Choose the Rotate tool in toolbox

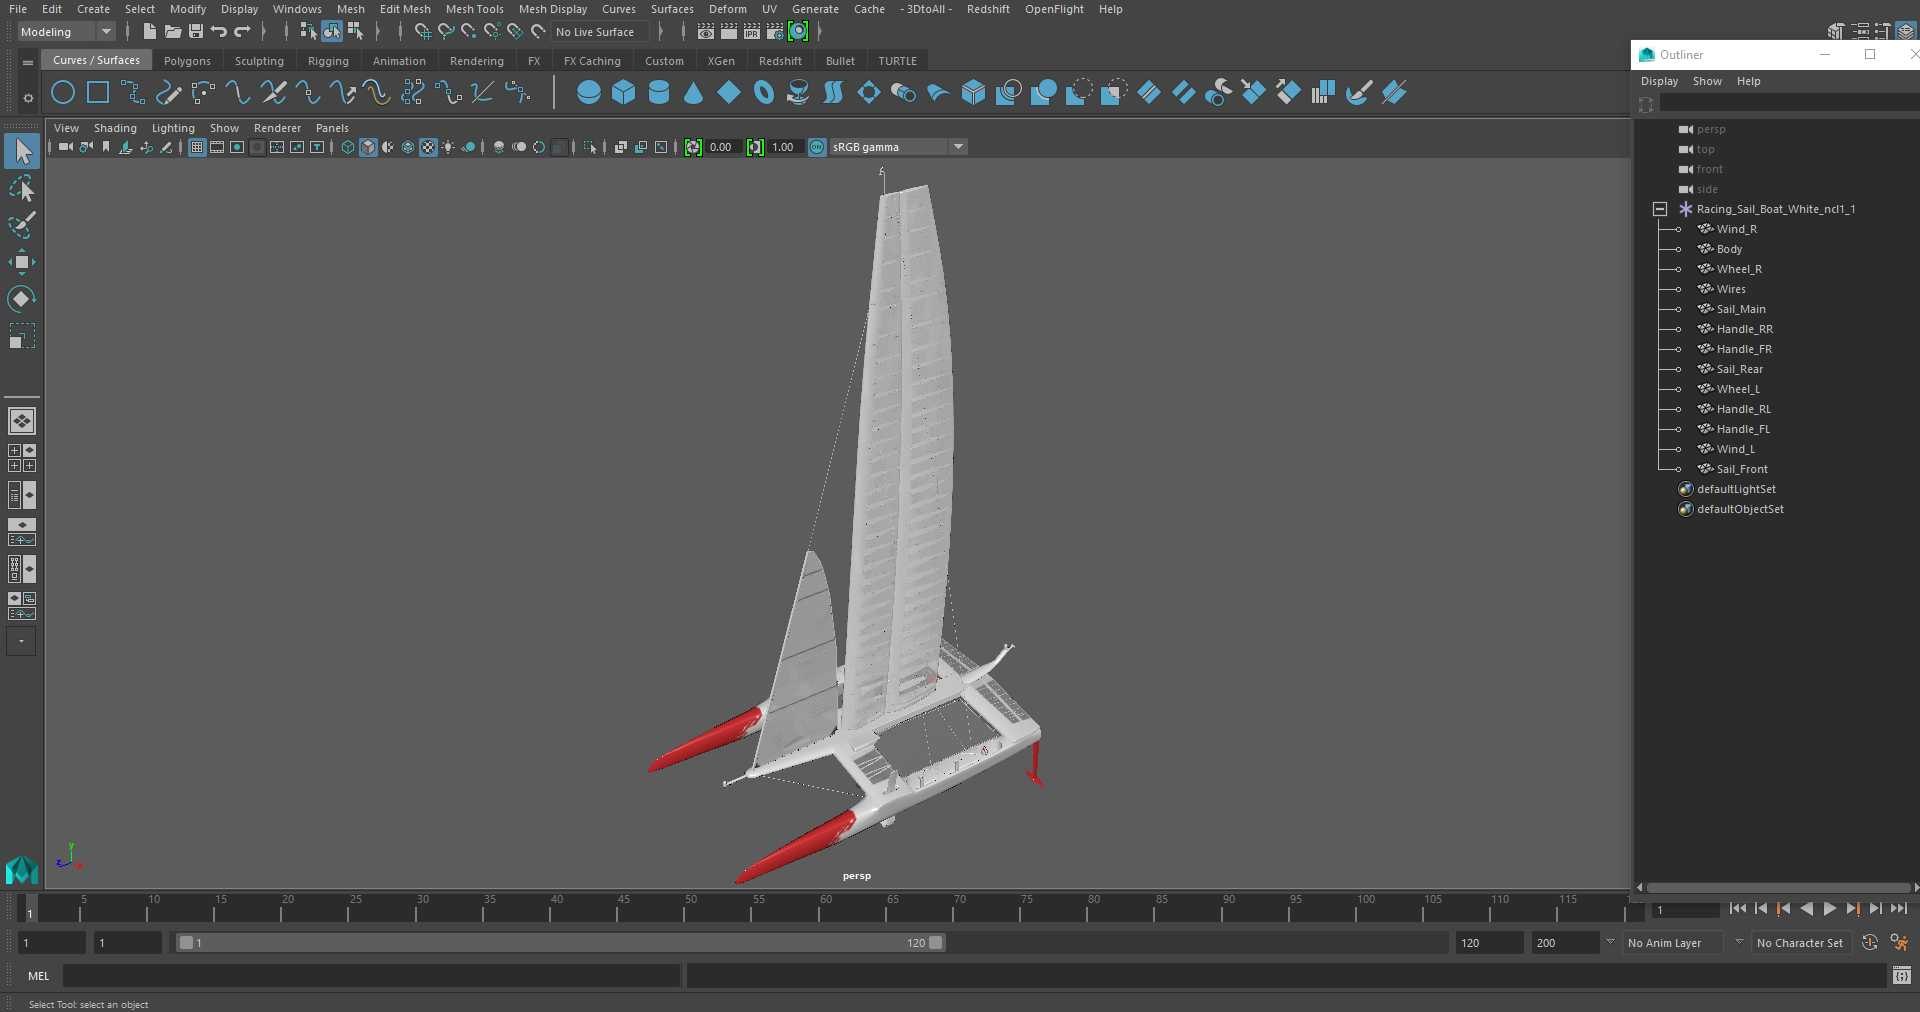point(21,299)
